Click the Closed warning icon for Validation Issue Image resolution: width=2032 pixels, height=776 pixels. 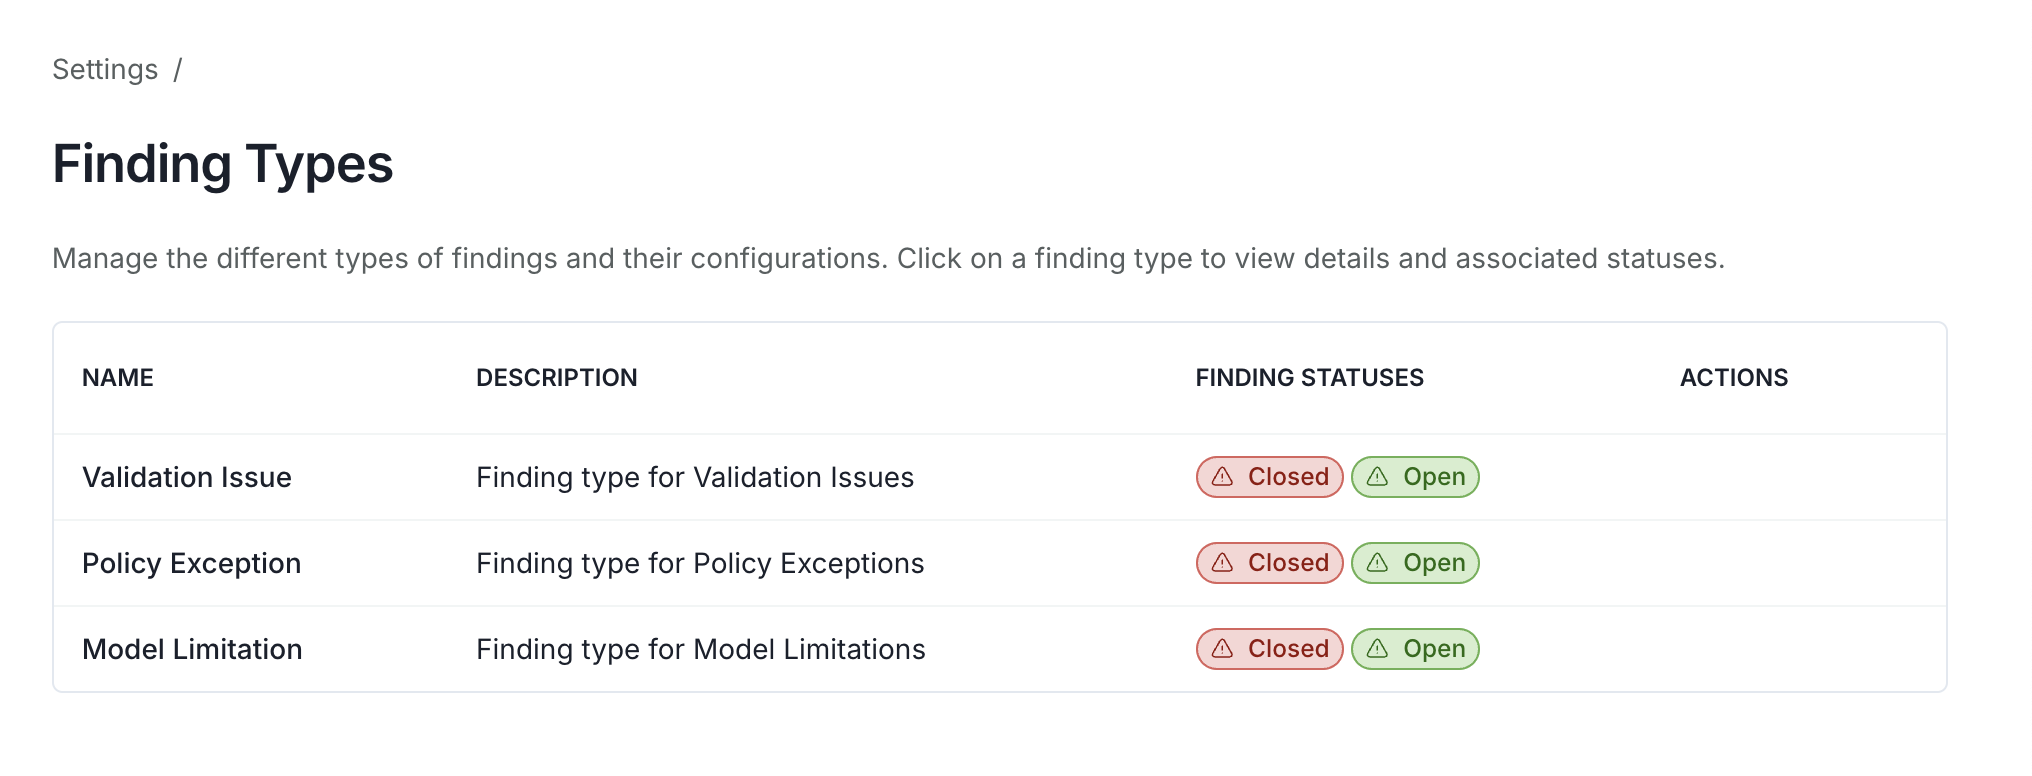(x=1222, y=477)
